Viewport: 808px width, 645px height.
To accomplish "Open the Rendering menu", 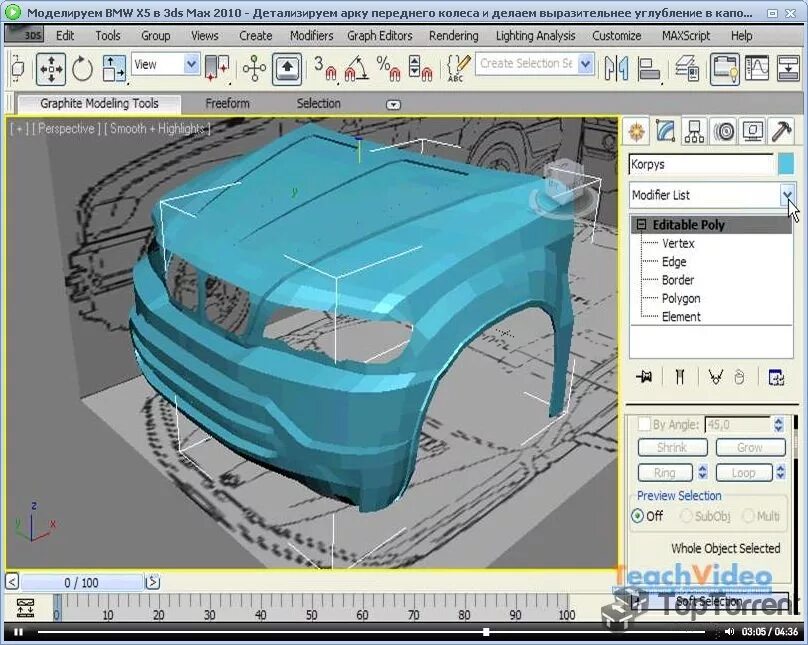I will [x=453, y=36].
